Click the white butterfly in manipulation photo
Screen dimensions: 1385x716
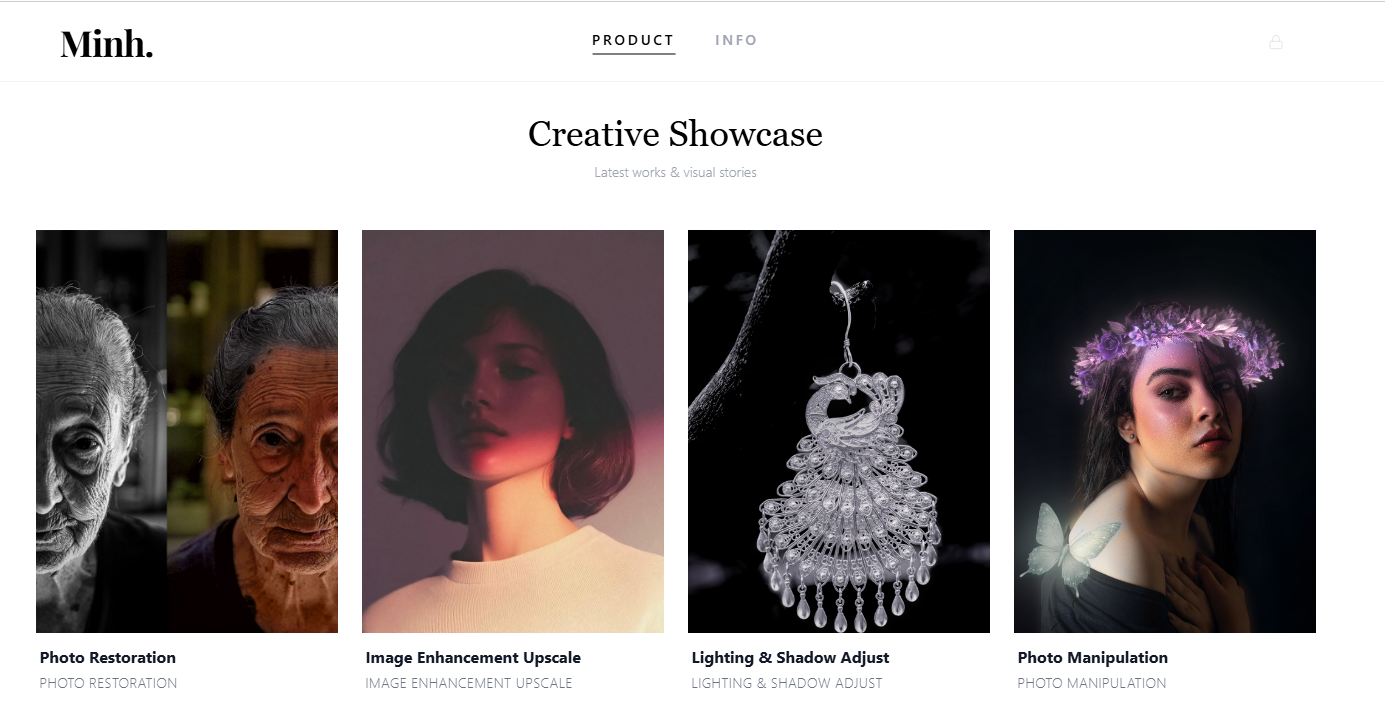[x=1070, y=547]
